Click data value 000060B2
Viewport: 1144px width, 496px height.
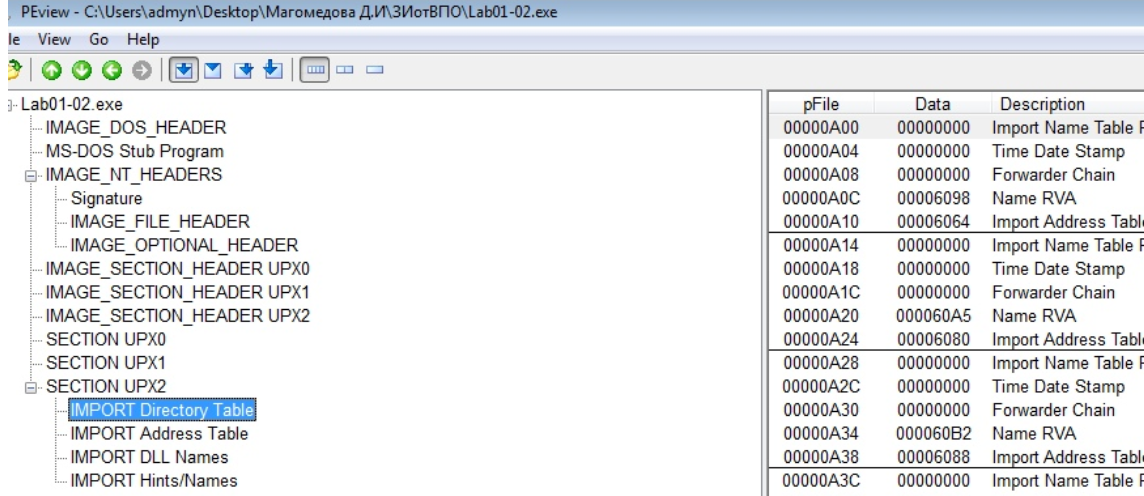tap(933, 433)
